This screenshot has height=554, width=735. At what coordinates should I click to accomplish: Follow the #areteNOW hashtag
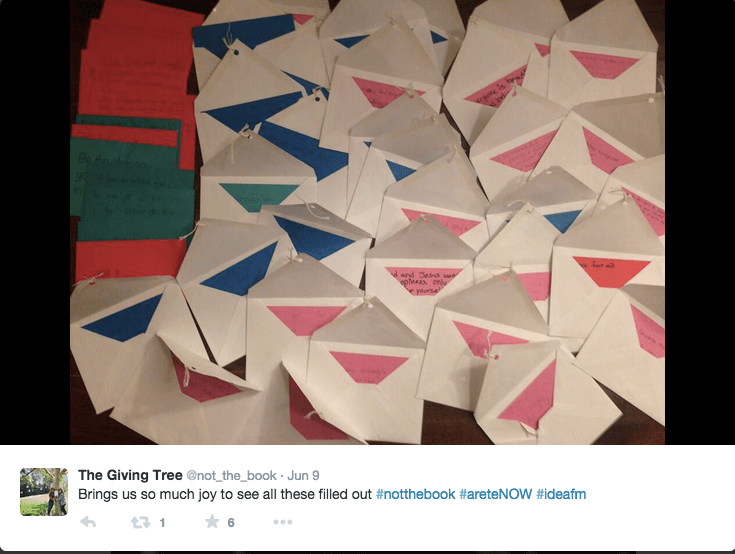(x=495, y=494)
